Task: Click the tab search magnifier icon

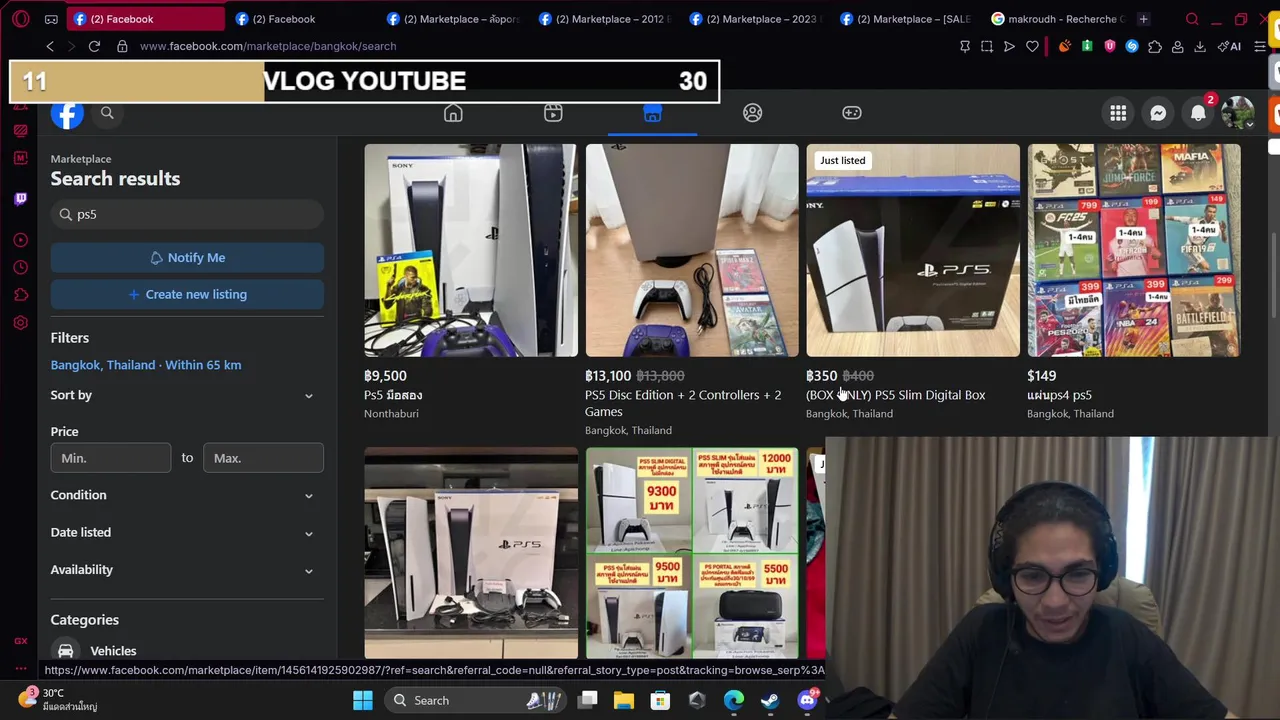Action: coord(1192,19)
